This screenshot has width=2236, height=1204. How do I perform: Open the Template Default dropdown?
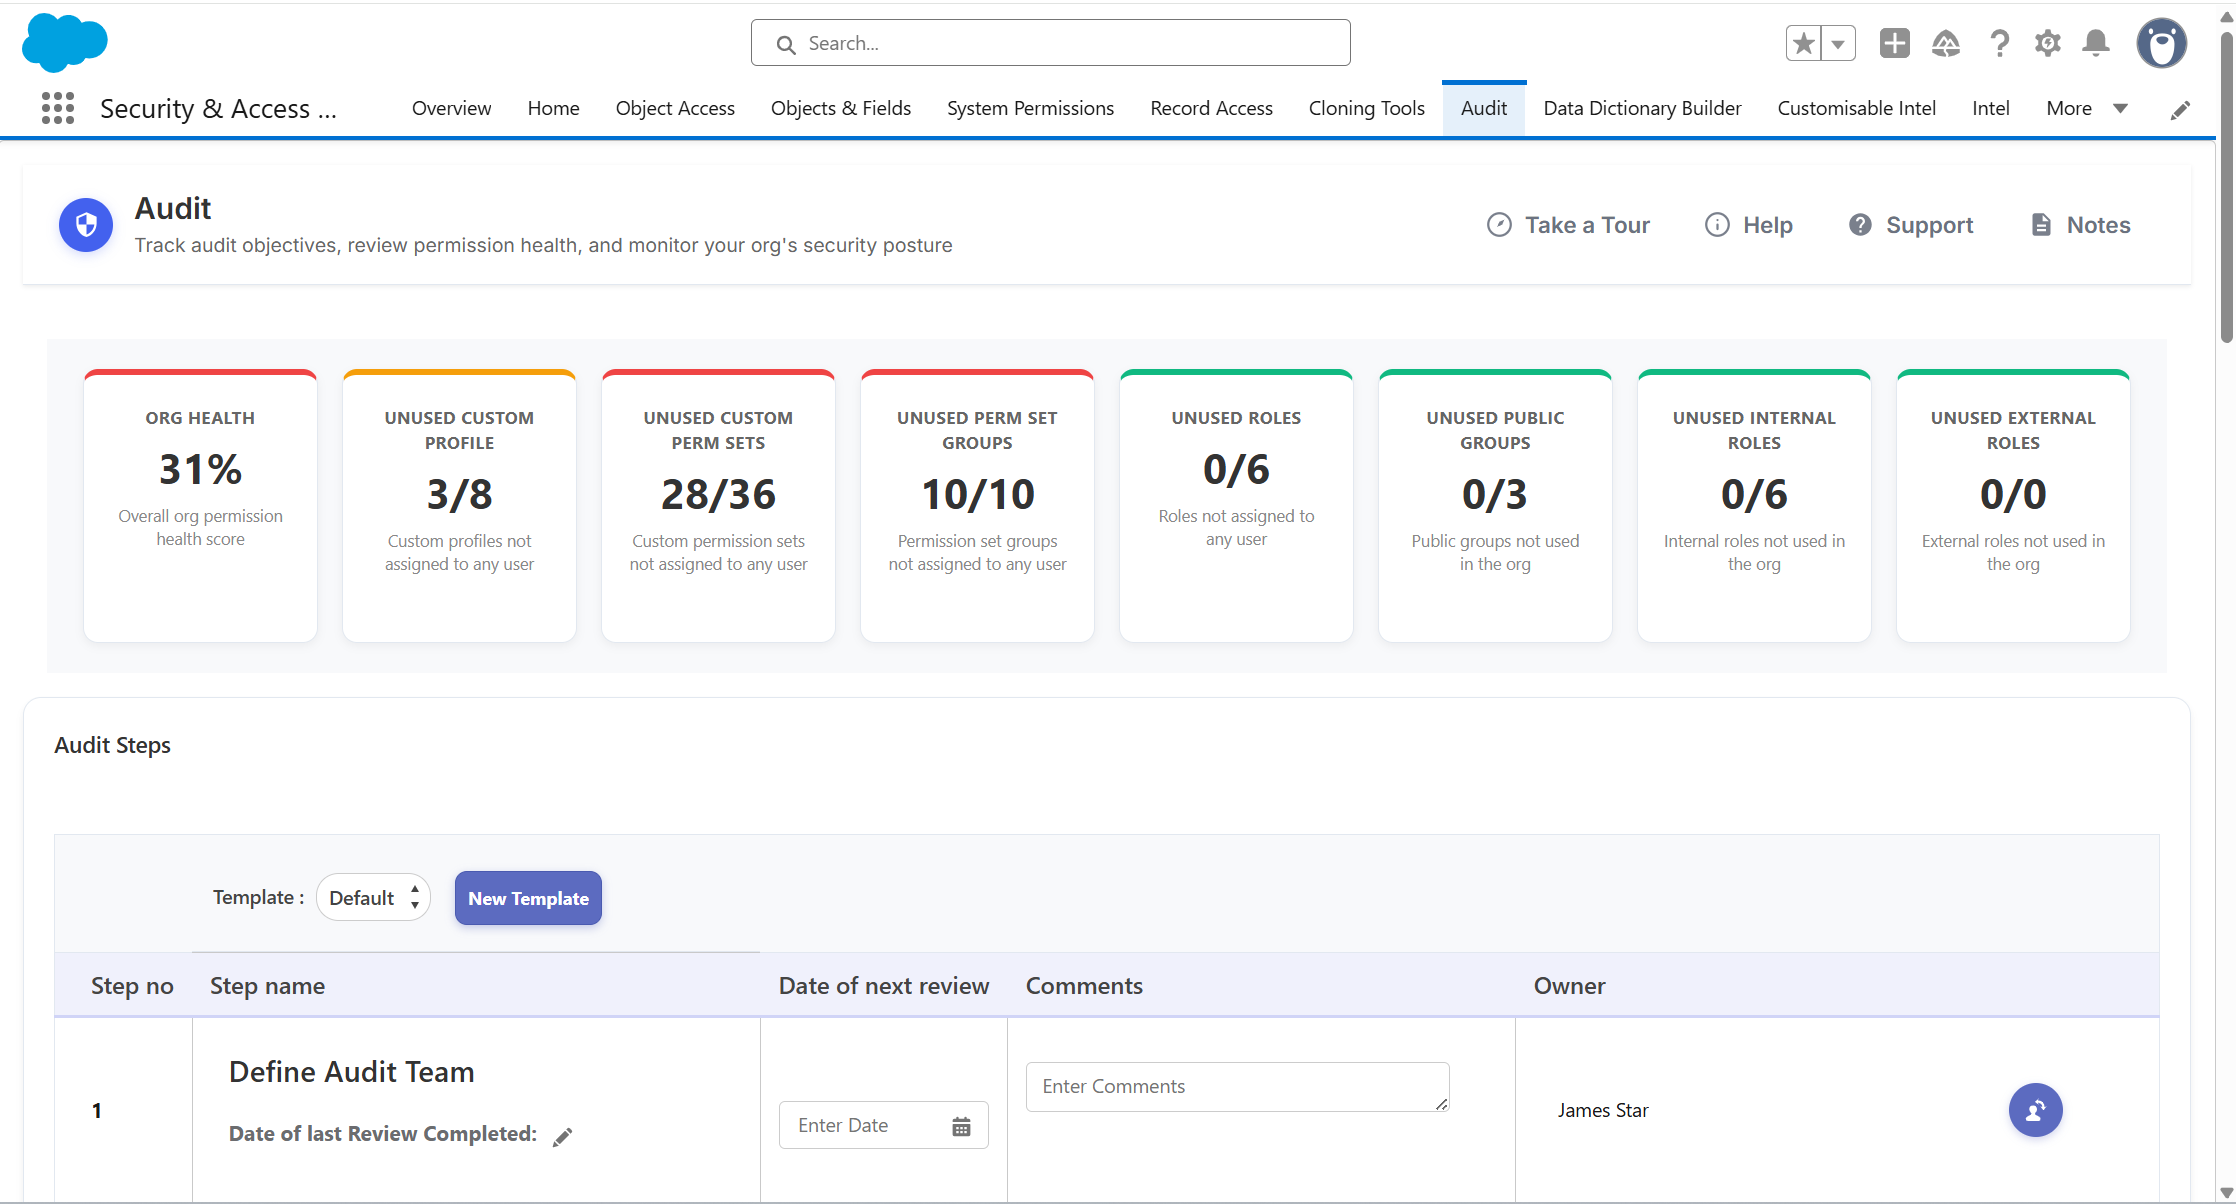373,898
